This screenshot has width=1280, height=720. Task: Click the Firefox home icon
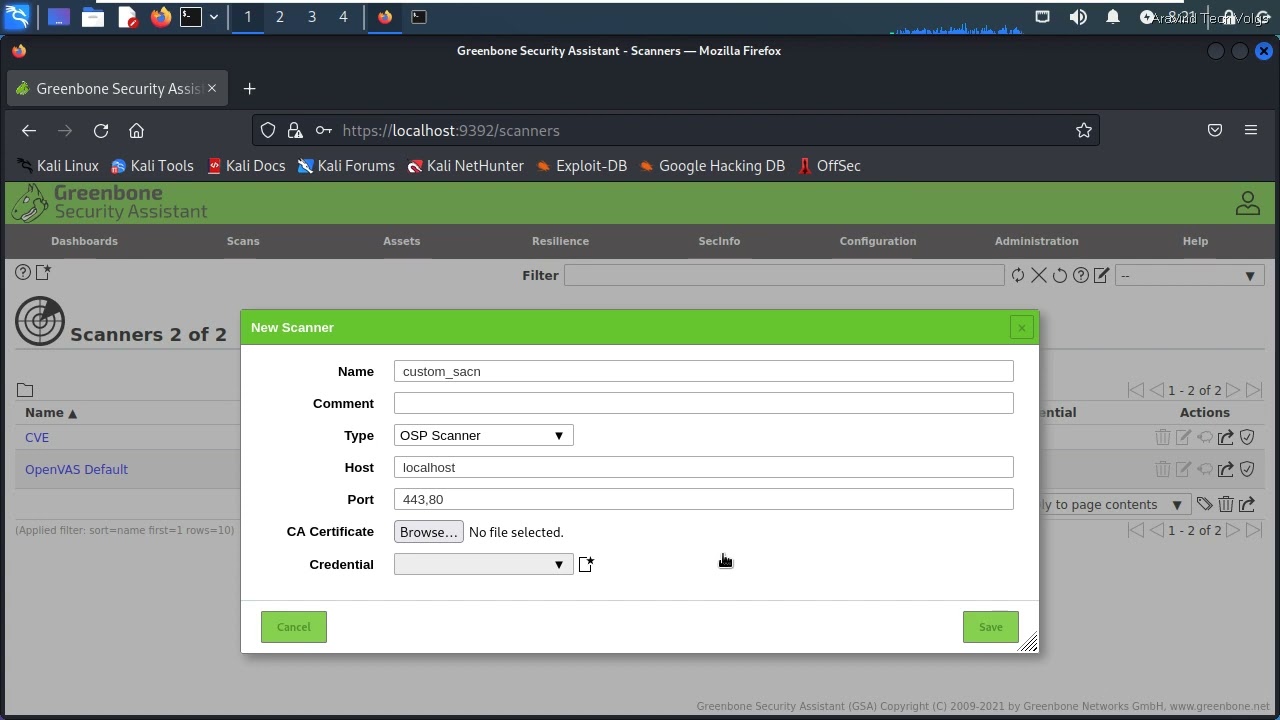137,131
